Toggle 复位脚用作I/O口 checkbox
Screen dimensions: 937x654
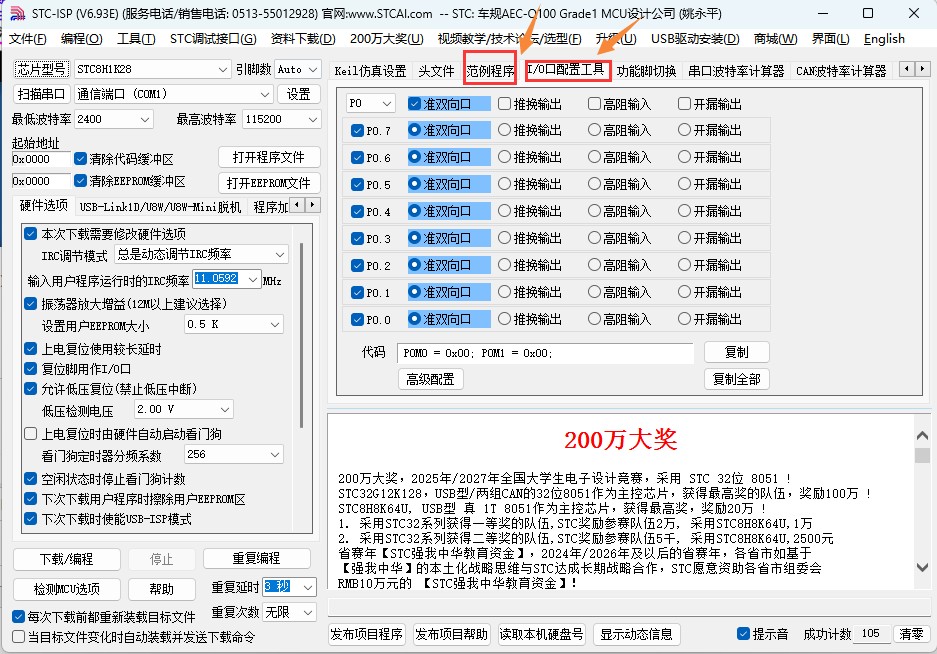point(30,368)
